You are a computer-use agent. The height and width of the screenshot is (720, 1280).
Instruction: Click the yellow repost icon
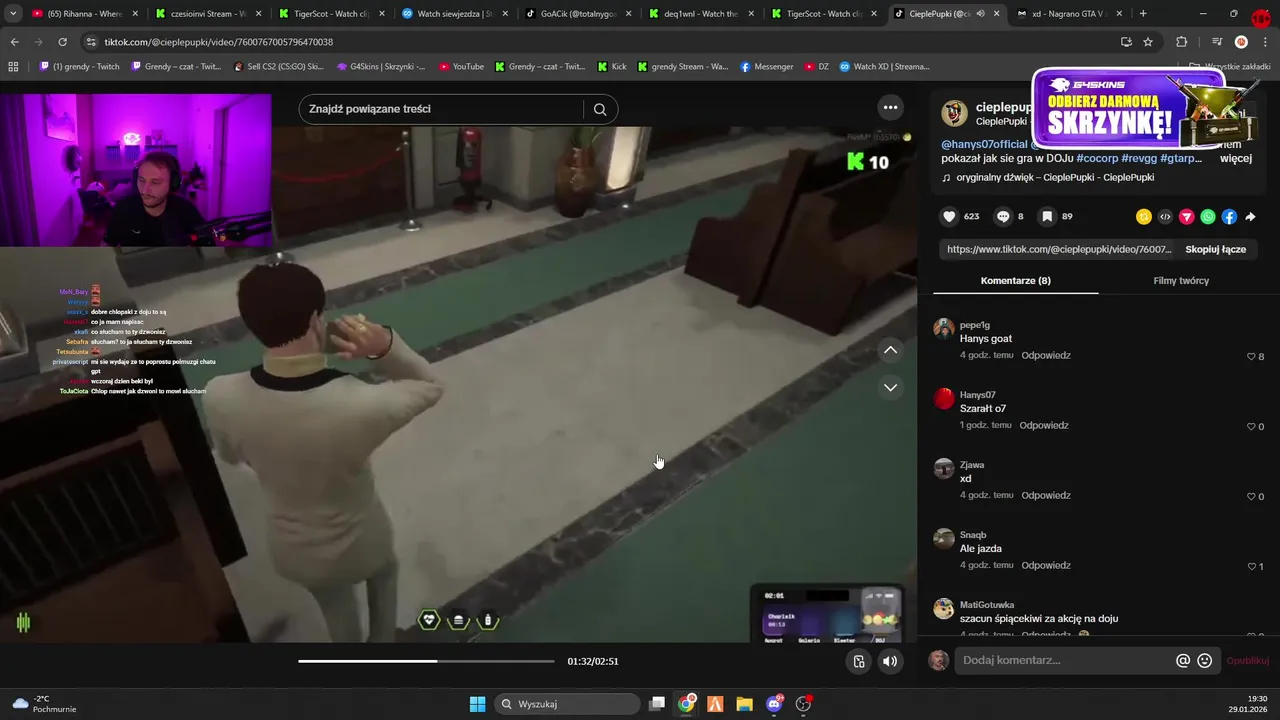point(1144,217)
